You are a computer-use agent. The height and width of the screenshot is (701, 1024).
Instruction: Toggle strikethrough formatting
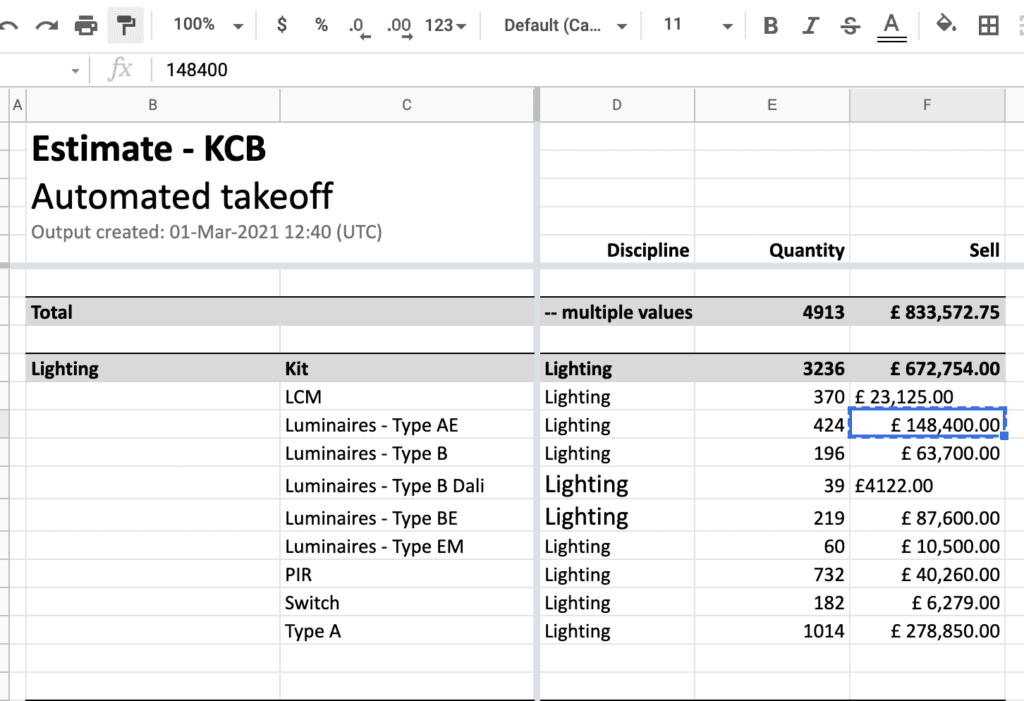coord(850,25)
